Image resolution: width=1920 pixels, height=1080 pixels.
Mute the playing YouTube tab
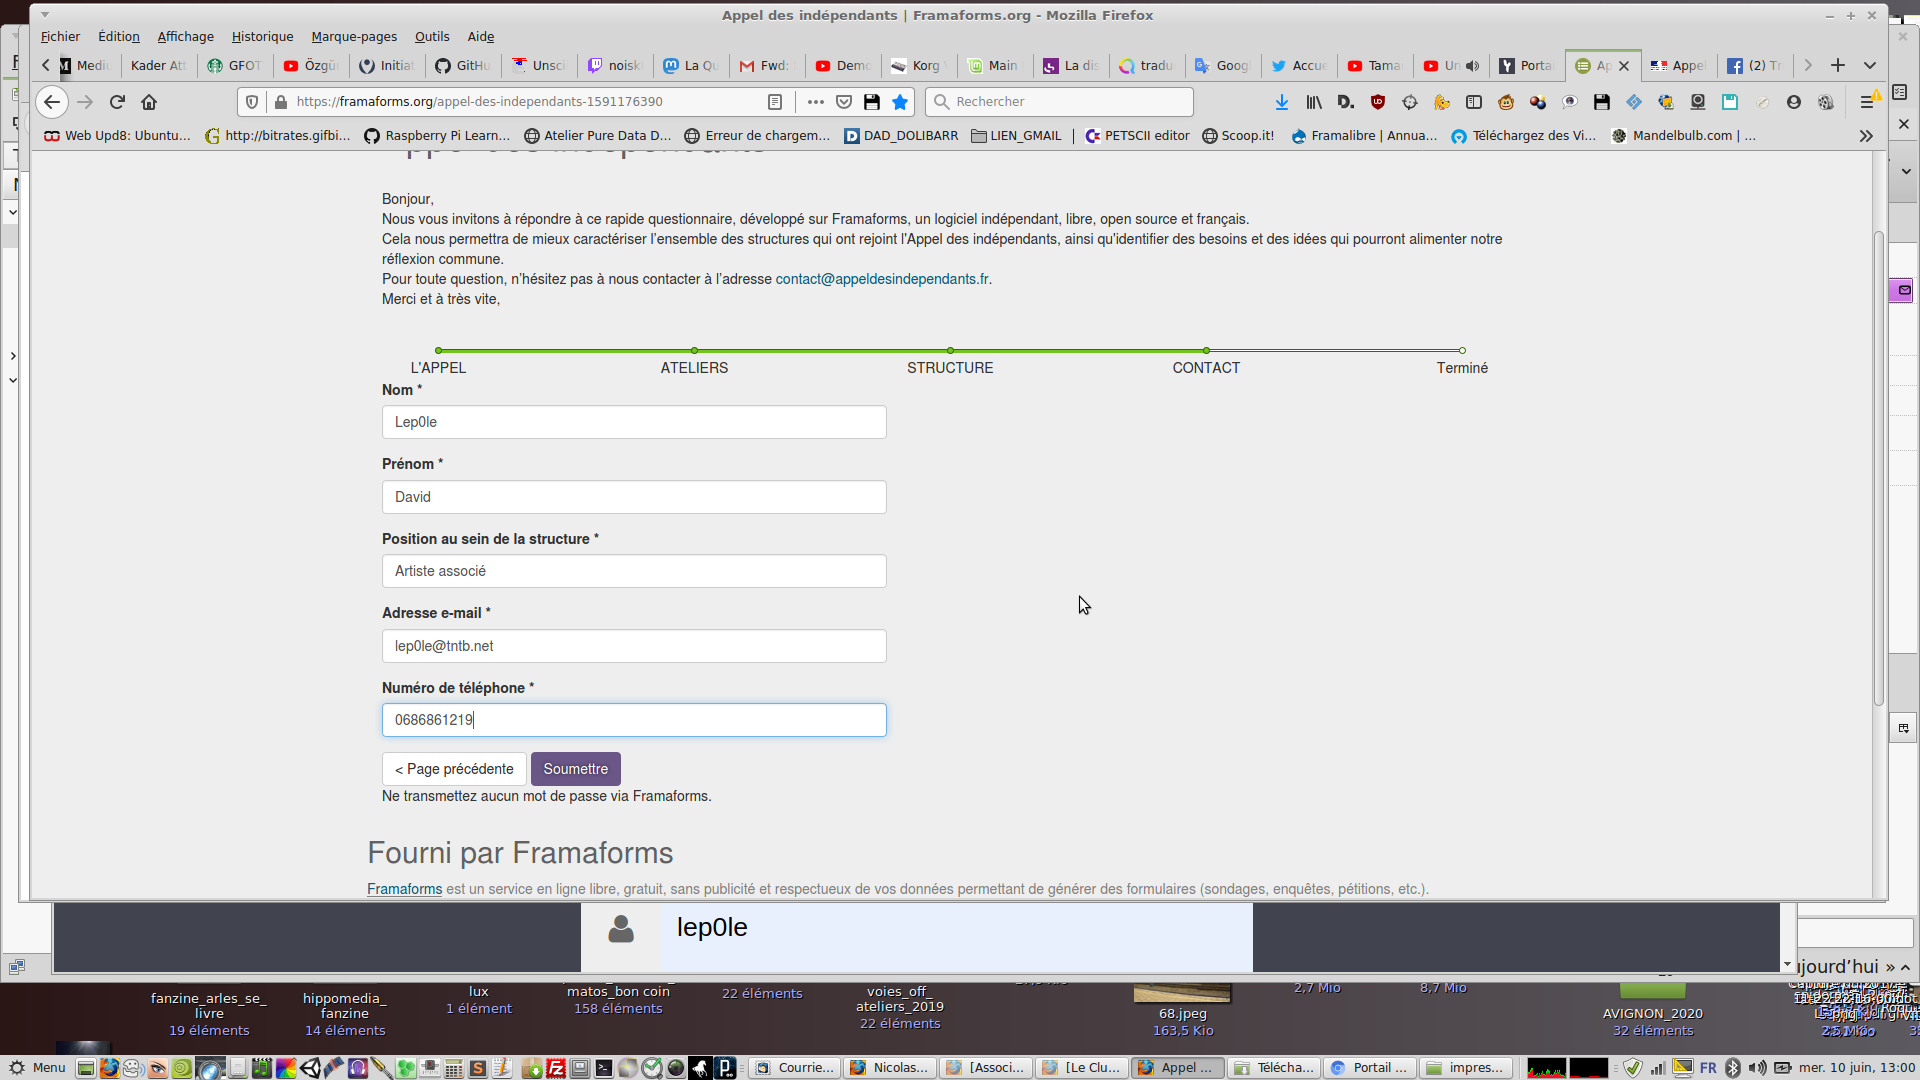click(x=1472, y=66)
